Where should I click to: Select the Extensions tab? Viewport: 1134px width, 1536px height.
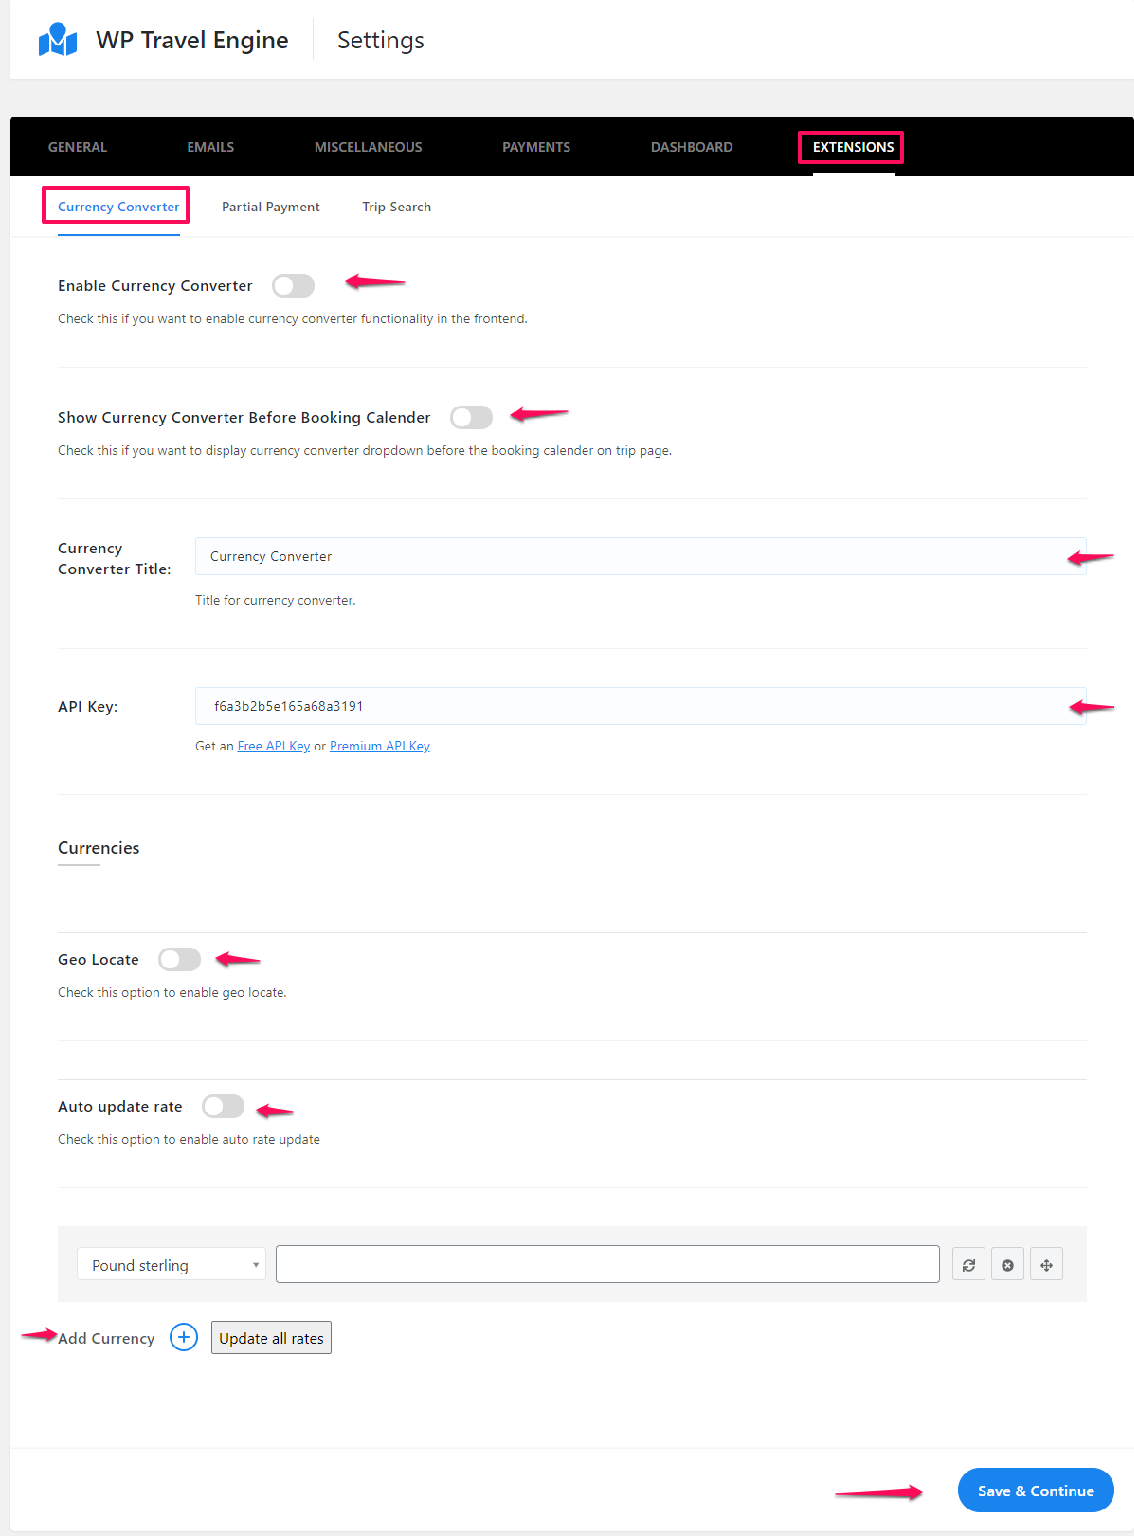tap(853, 147)
